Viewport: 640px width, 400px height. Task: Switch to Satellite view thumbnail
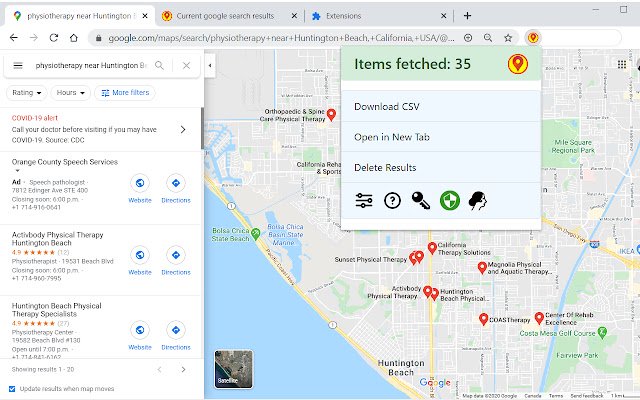233,369
